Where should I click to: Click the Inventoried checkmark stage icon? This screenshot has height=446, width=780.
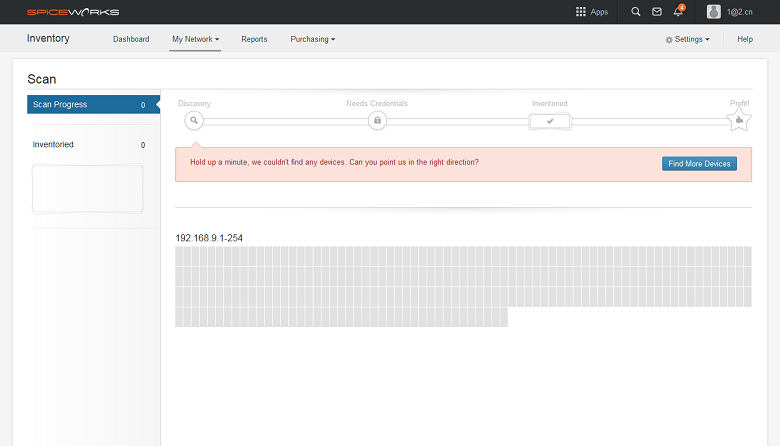tap(550, 121)
